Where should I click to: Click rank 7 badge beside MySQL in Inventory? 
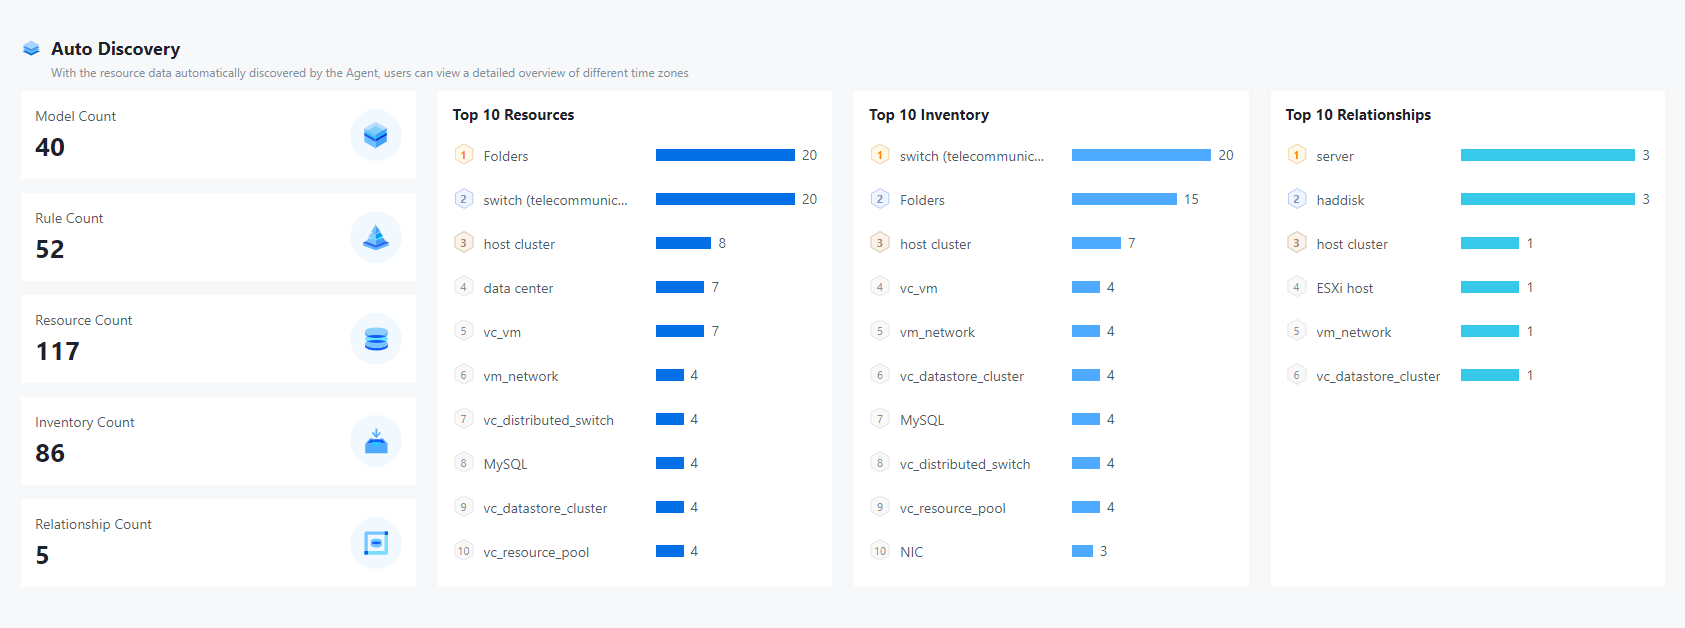(x=880, y=419)
